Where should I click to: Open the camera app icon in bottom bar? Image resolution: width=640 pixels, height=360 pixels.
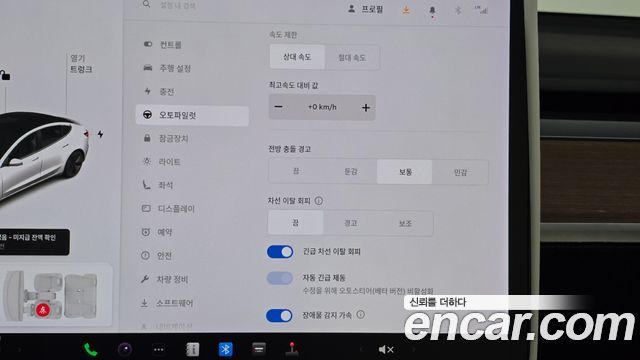tap(125, 349)
